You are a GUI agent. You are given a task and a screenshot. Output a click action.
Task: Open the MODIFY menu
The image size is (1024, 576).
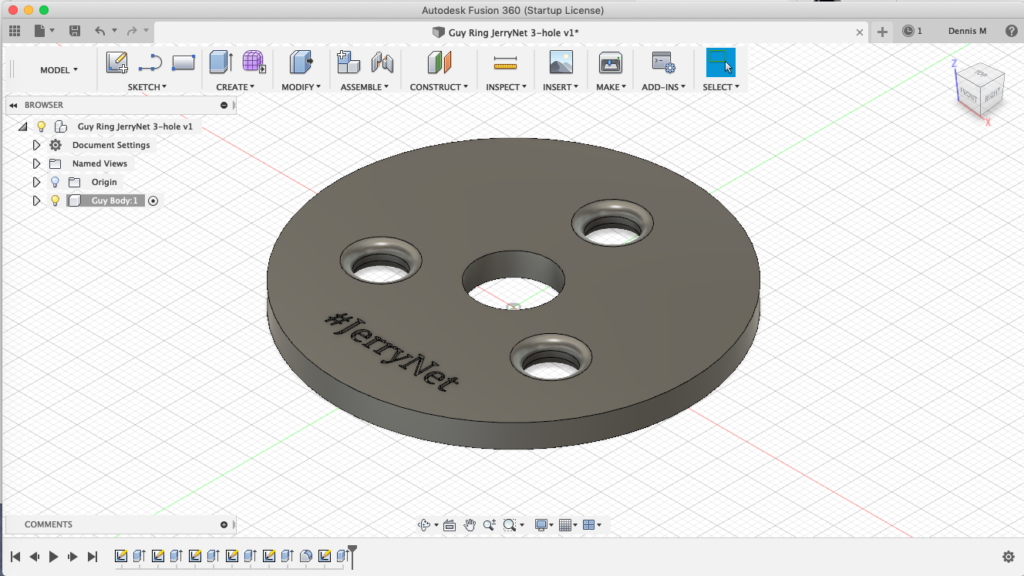pyautogui.click(x=301, y=87)
